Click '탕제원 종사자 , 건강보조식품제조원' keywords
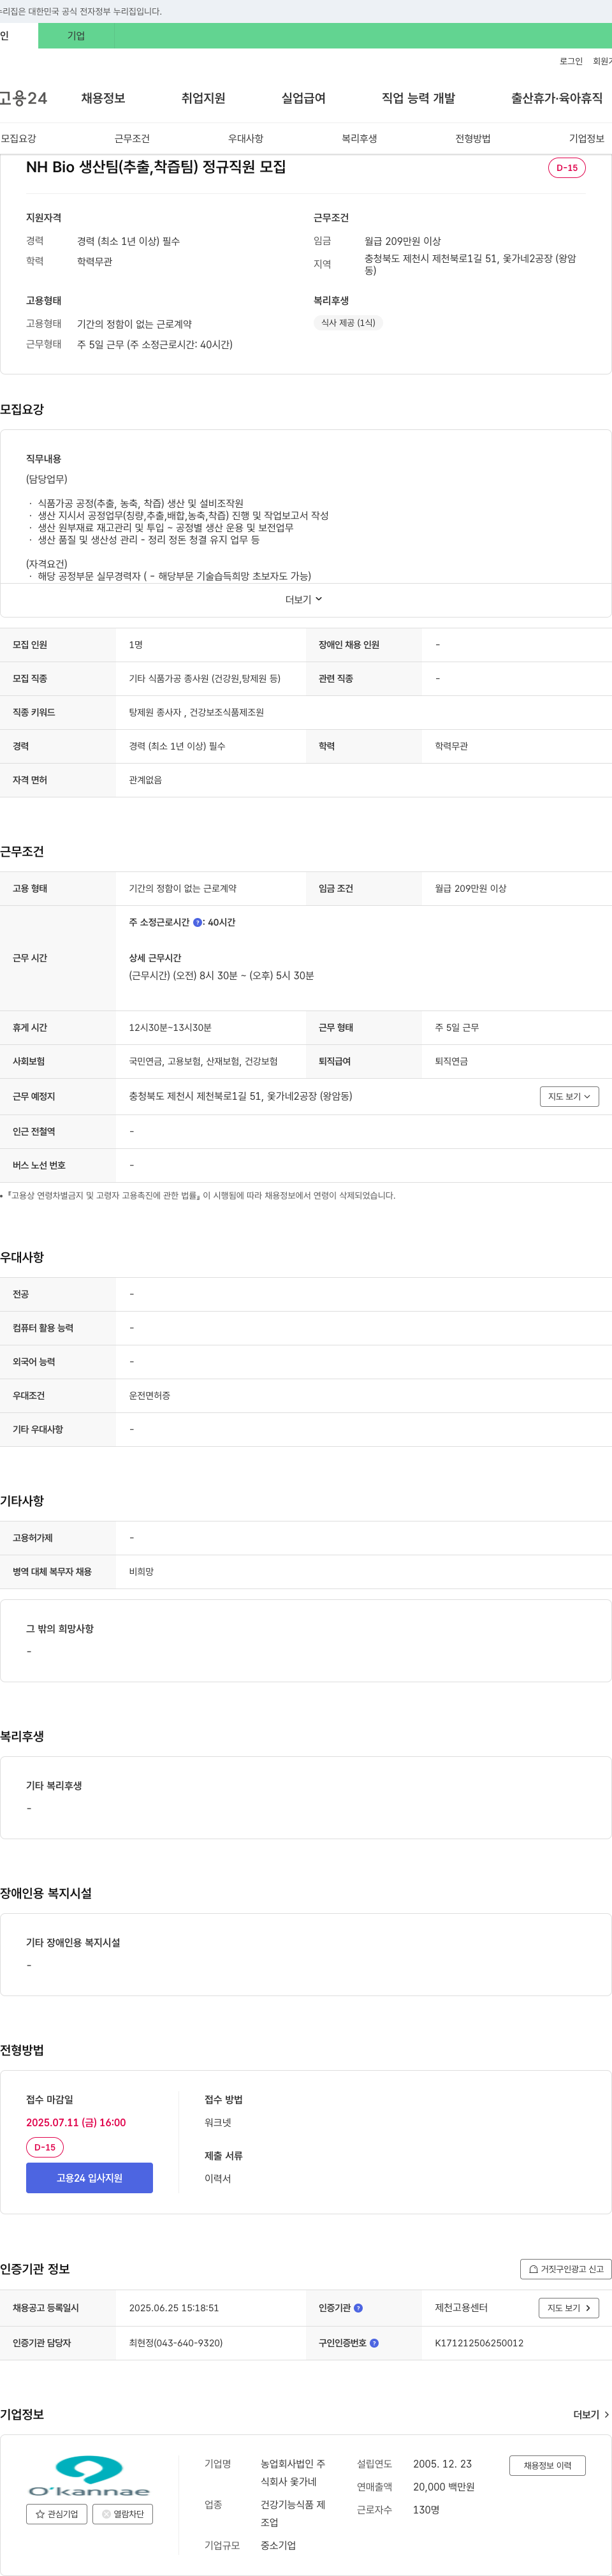 pyautogui.click(x=196, y=713)
